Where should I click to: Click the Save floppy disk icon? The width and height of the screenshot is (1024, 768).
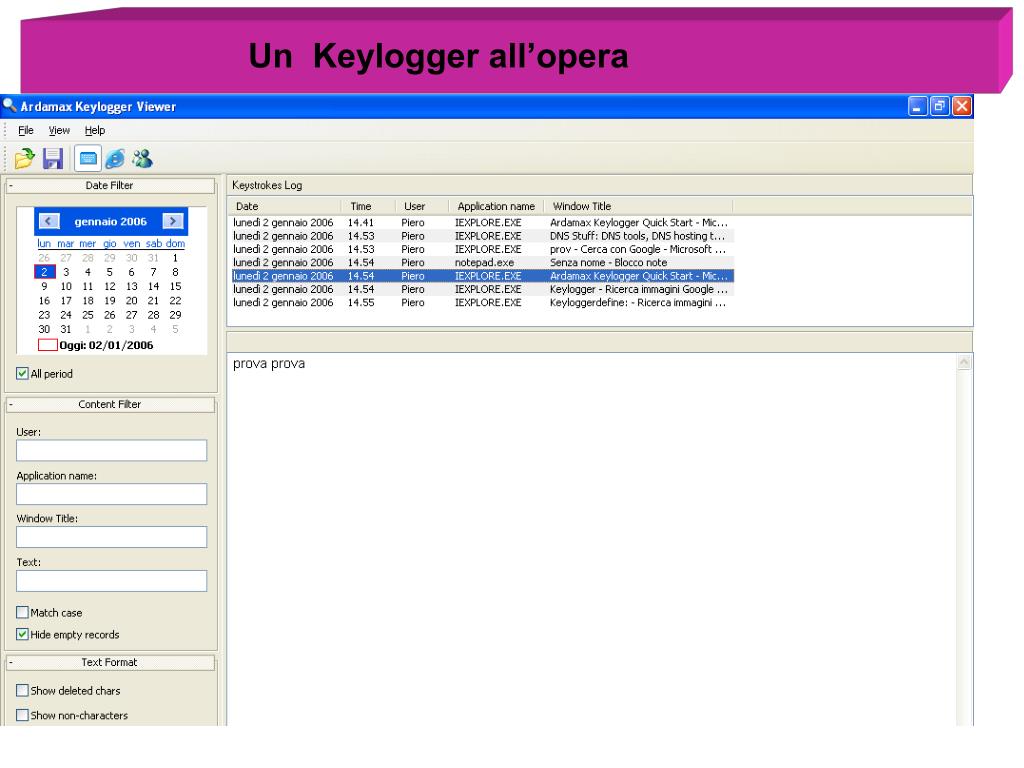53,158
